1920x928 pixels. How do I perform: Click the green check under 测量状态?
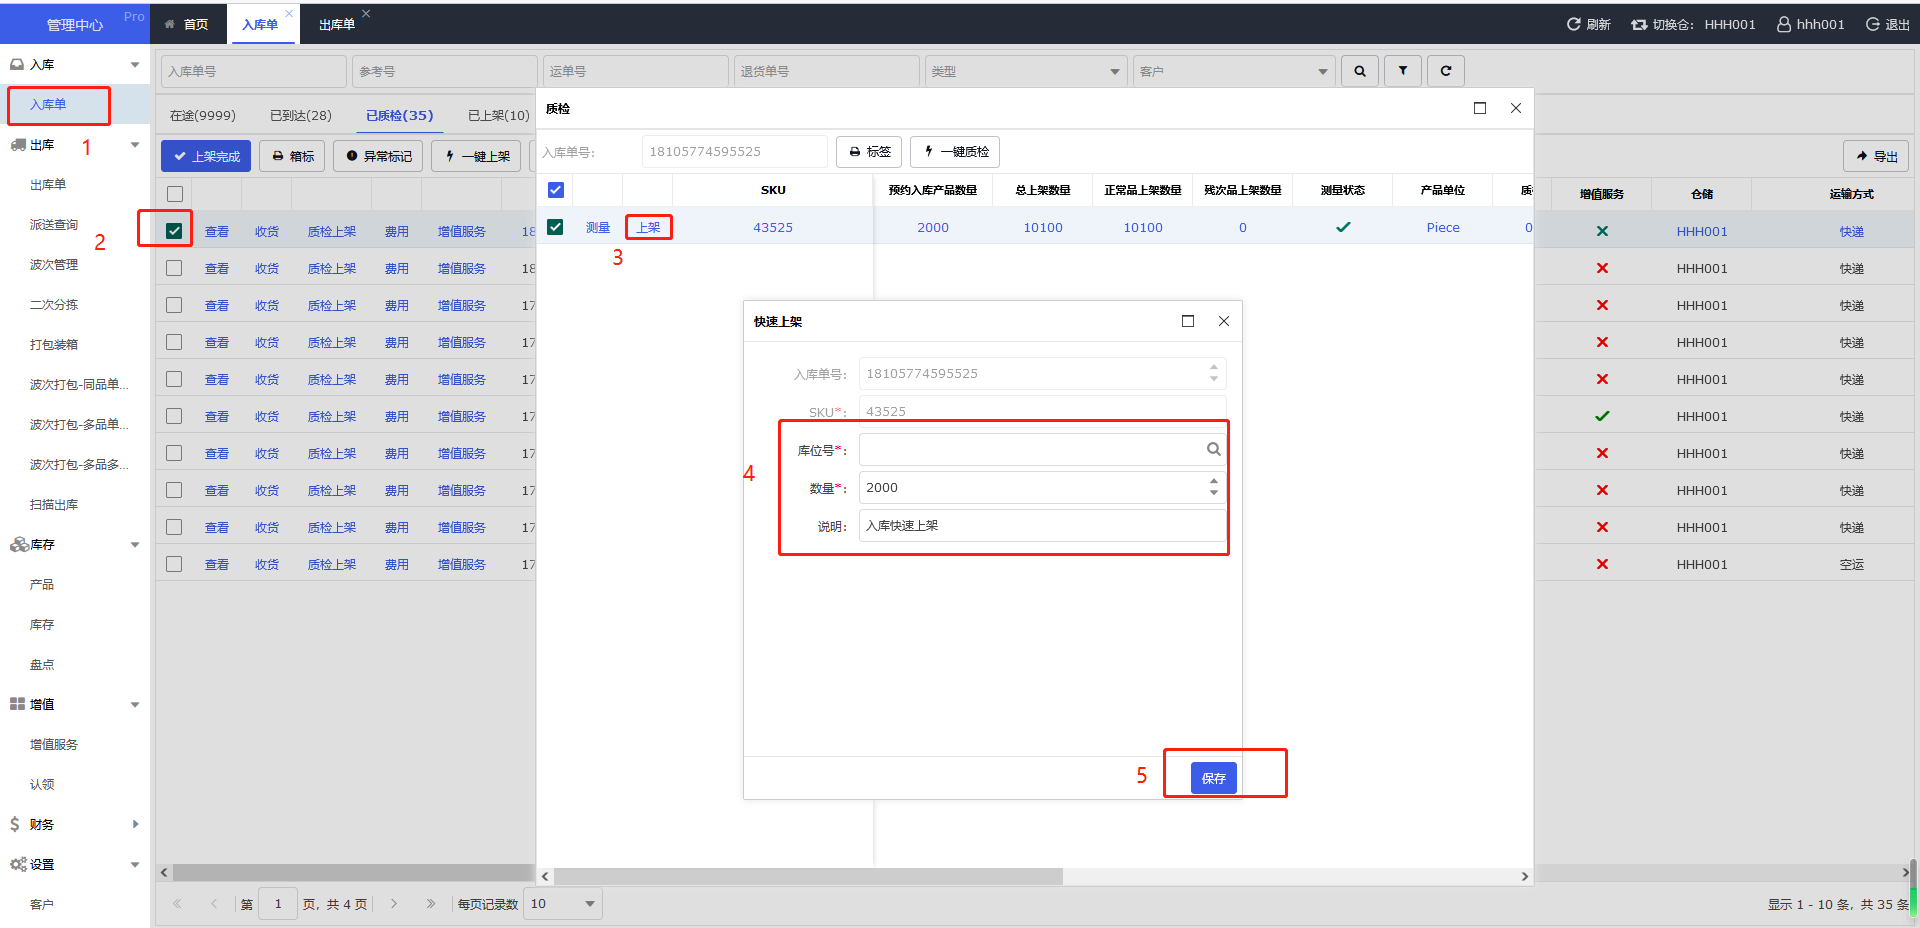point(1343,227)
